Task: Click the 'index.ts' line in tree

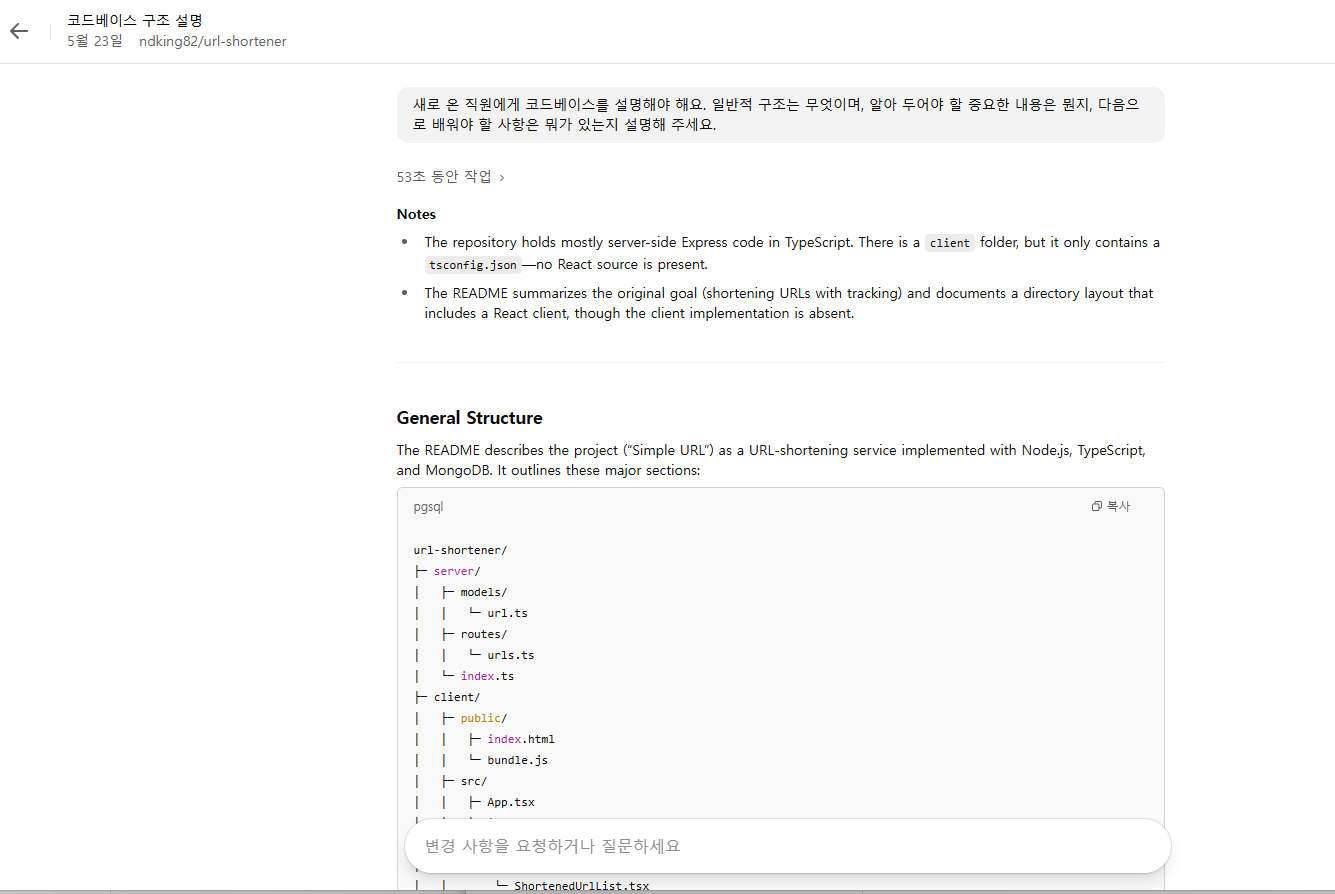Action: [487, 676]
